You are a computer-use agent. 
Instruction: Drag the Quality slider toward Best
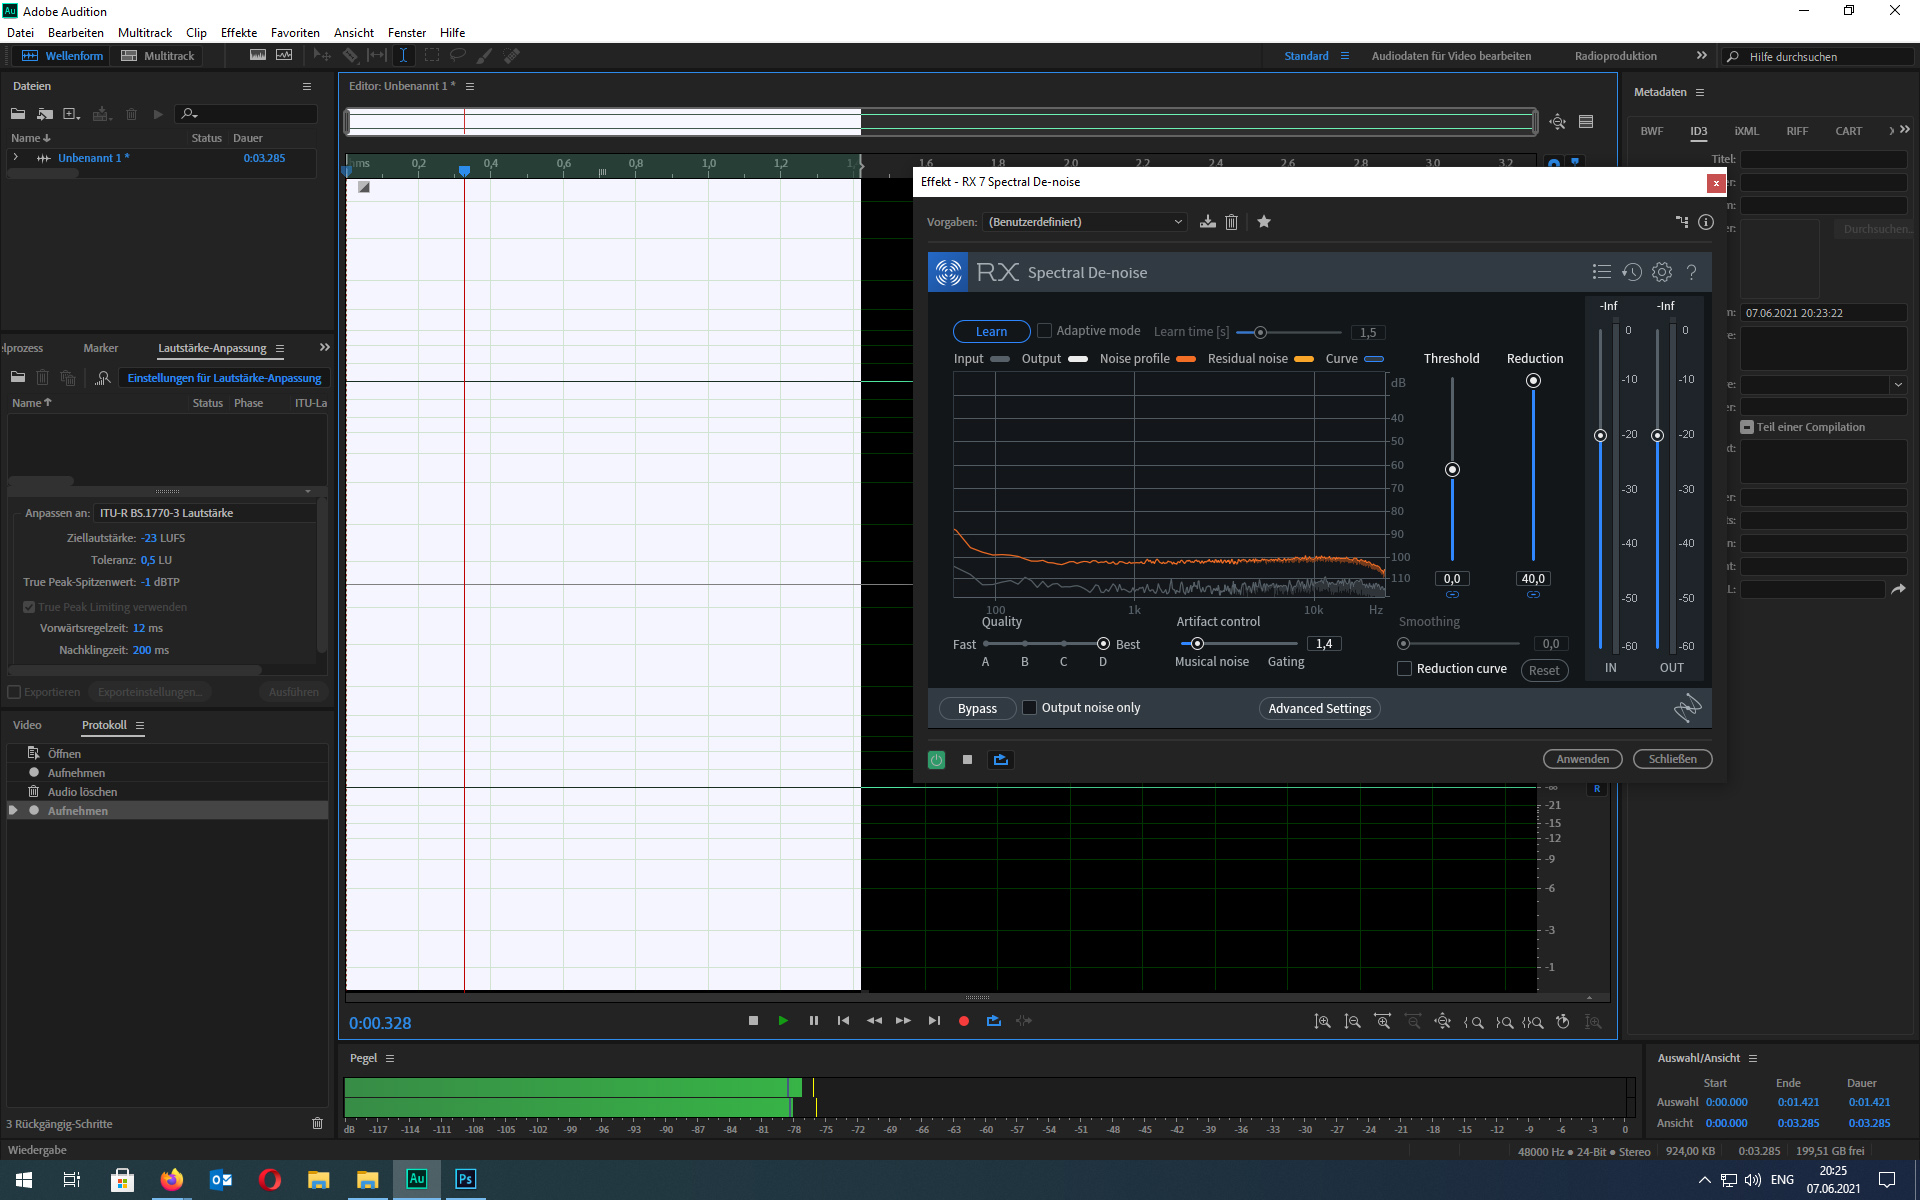[1102, 643]
